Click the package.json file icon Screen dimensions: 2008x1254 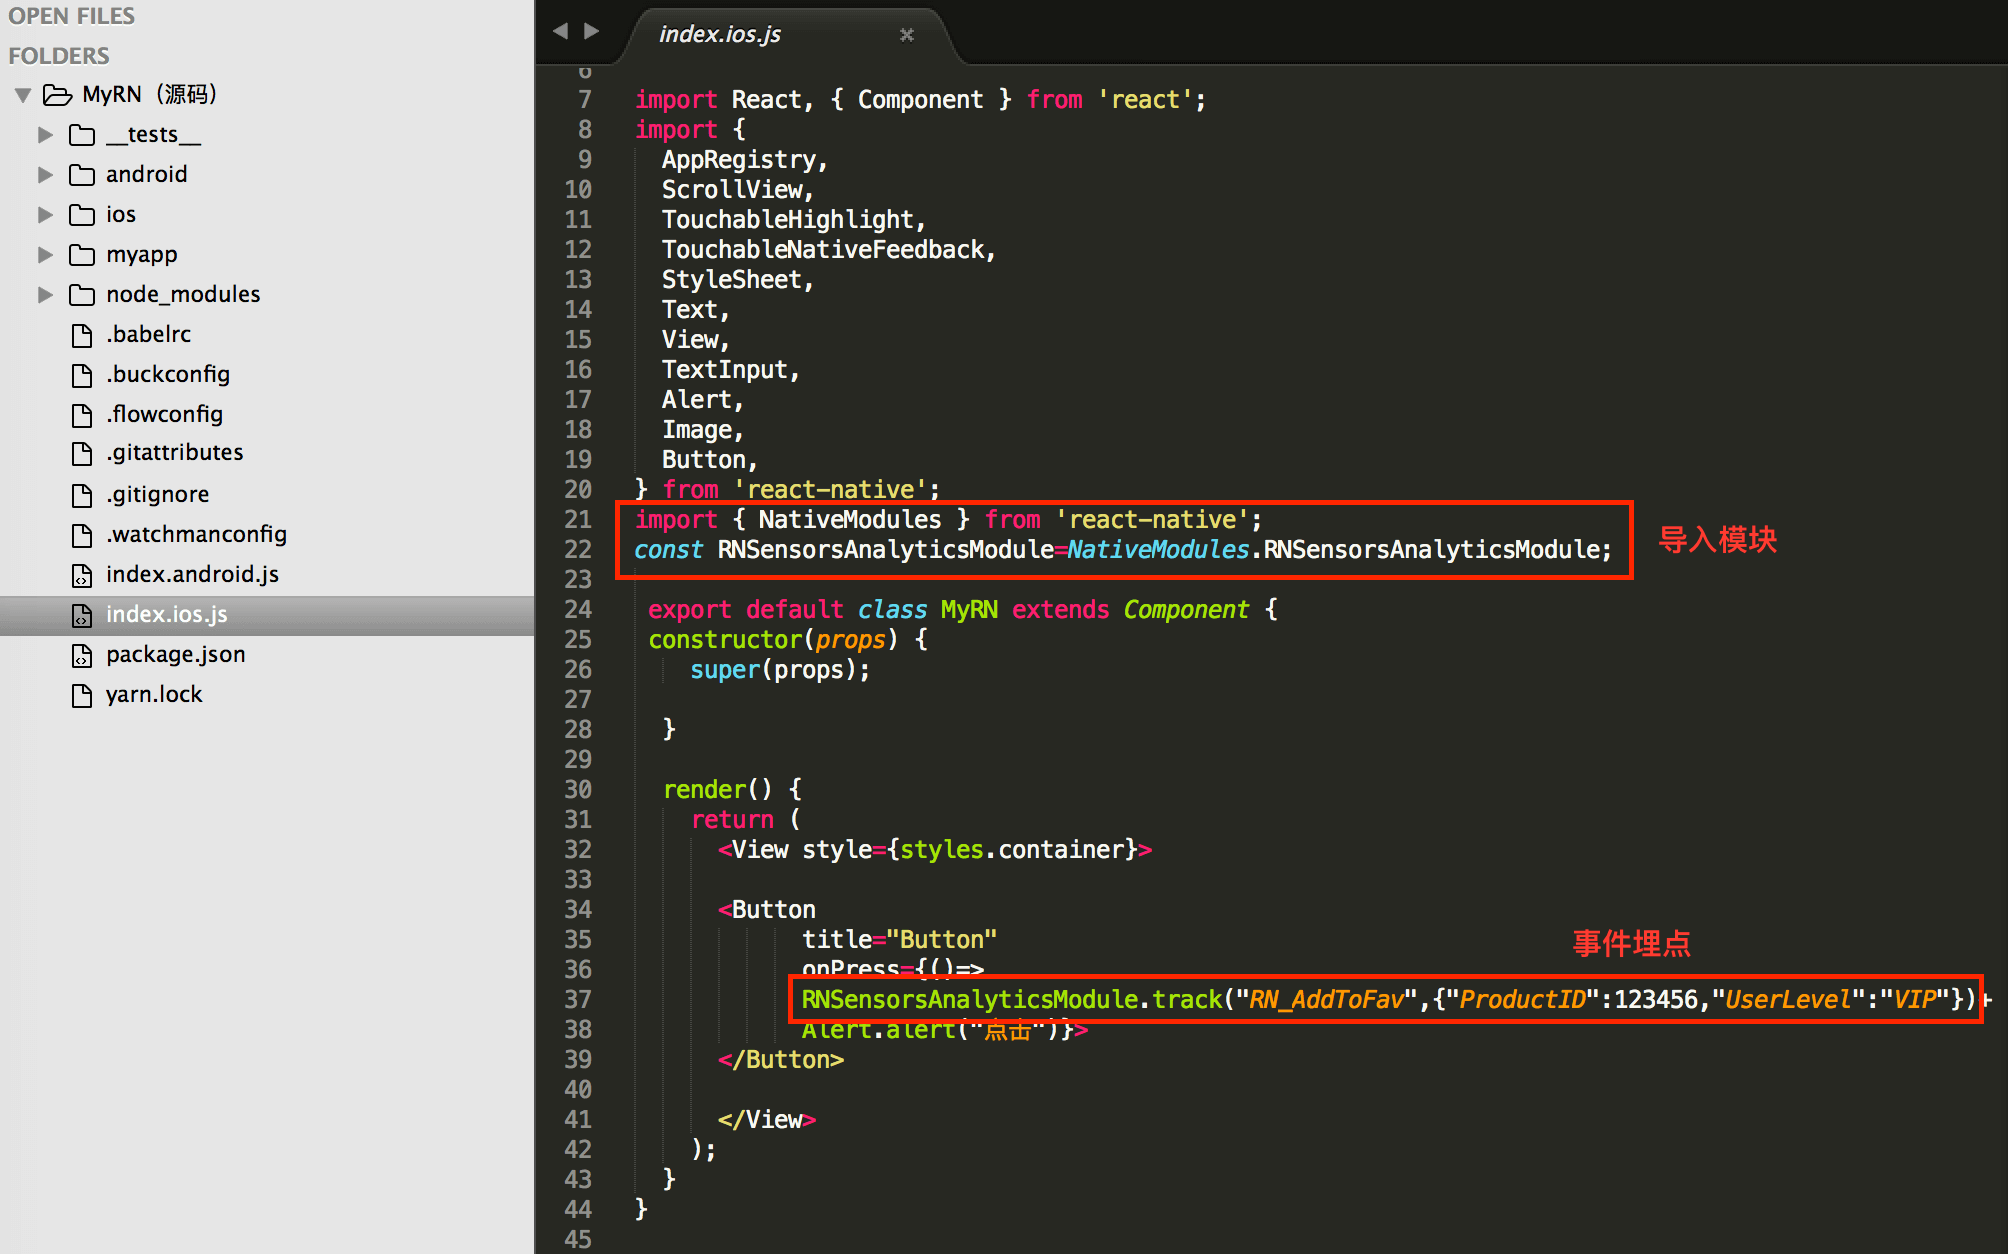[x=82, y=655]
